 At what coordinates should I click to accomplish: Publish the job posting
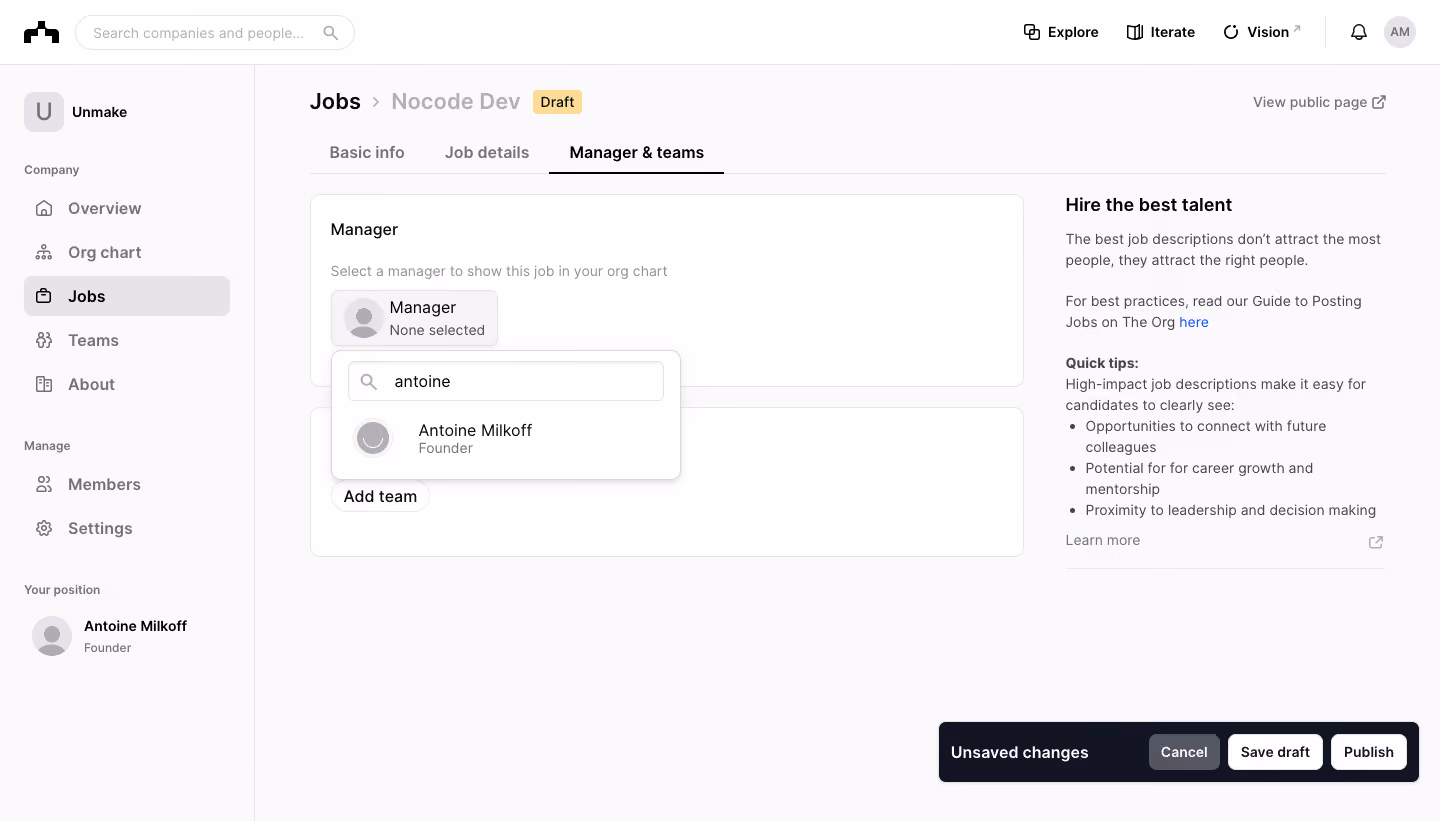click(1368, 752)
